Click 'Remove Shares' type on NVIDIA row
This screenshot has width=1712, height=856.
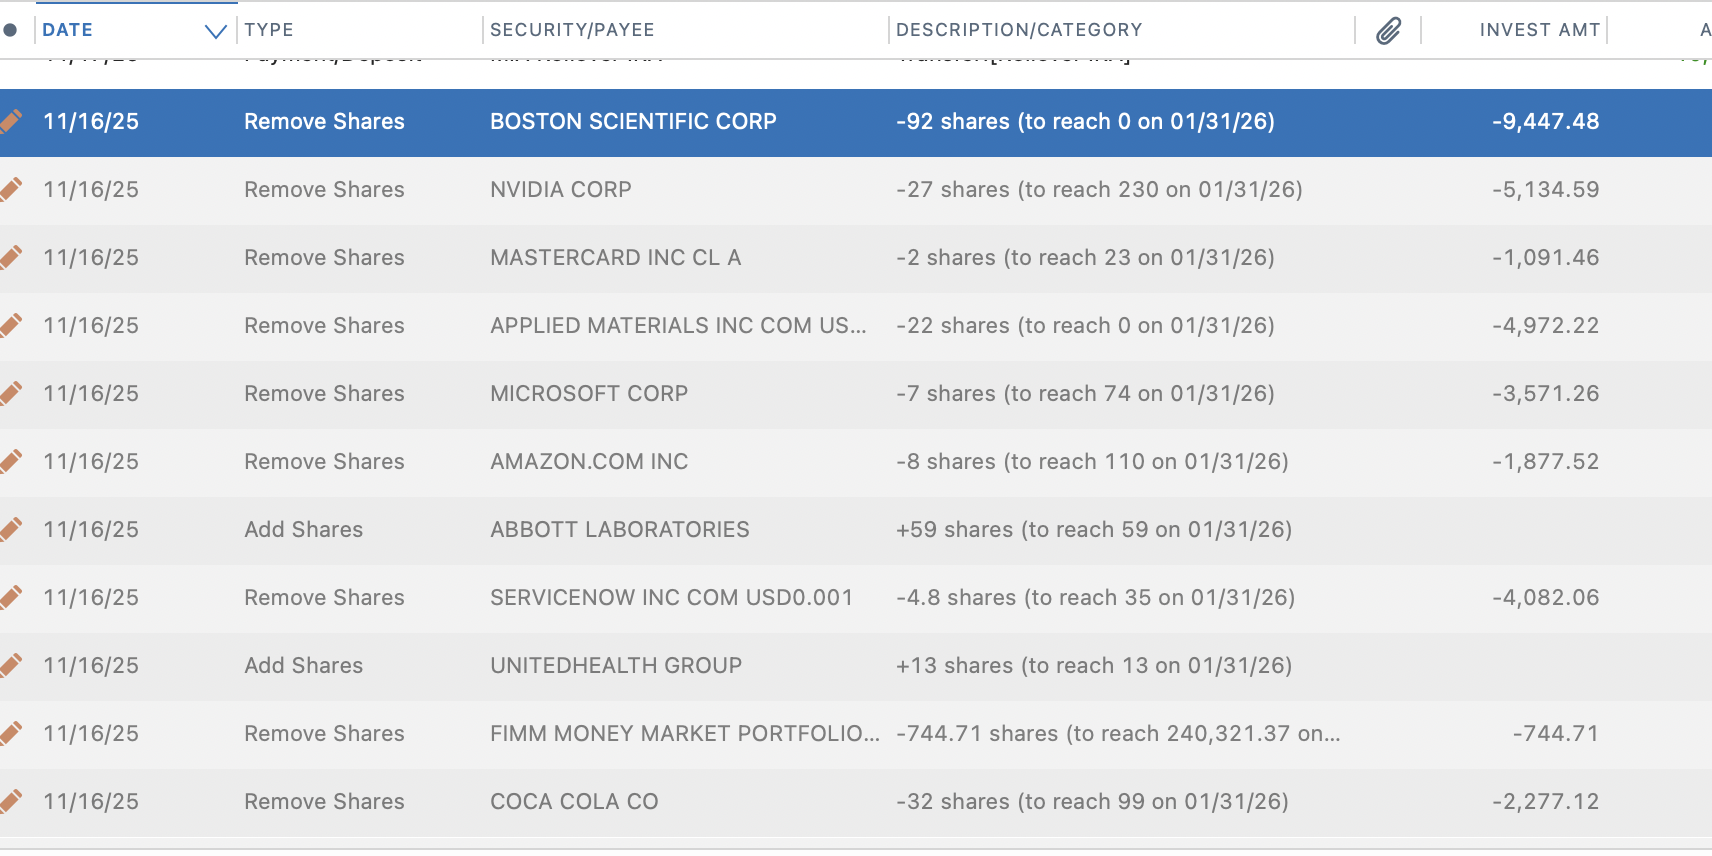coord(324,190)
